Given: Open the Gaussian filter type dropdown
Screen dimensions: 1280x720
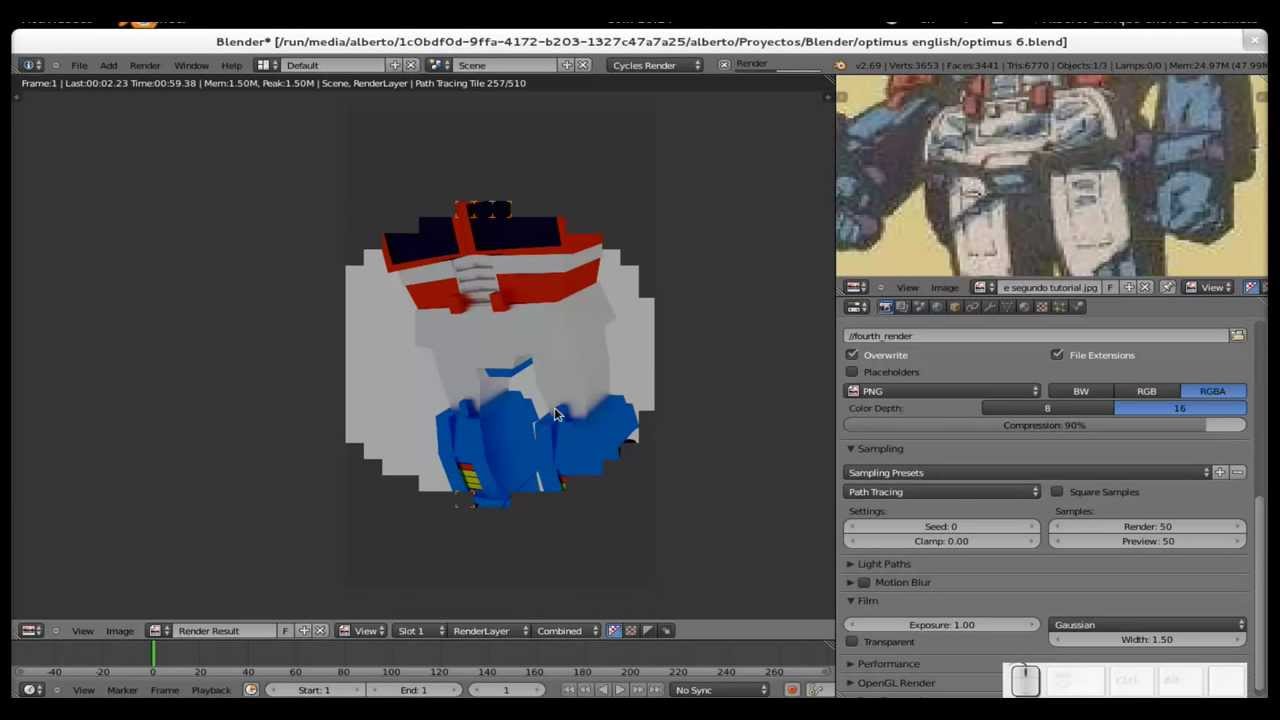Looking at the screenshot, I should tap(1147, 625).
